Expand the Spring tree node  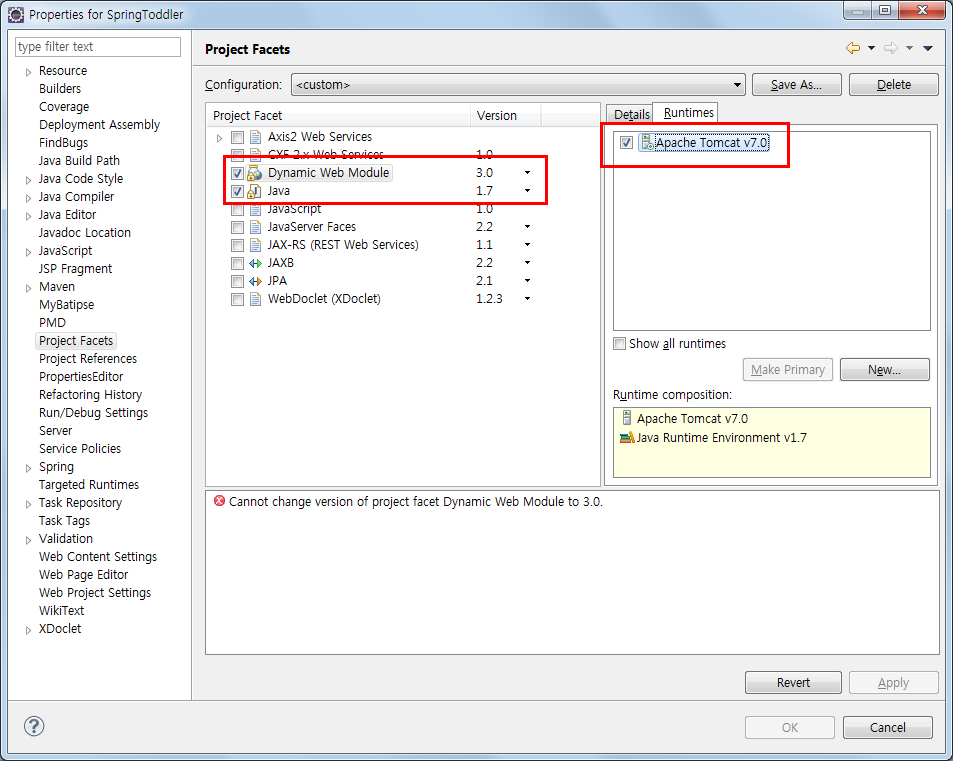pyautogui.click(x=28, y=469)
